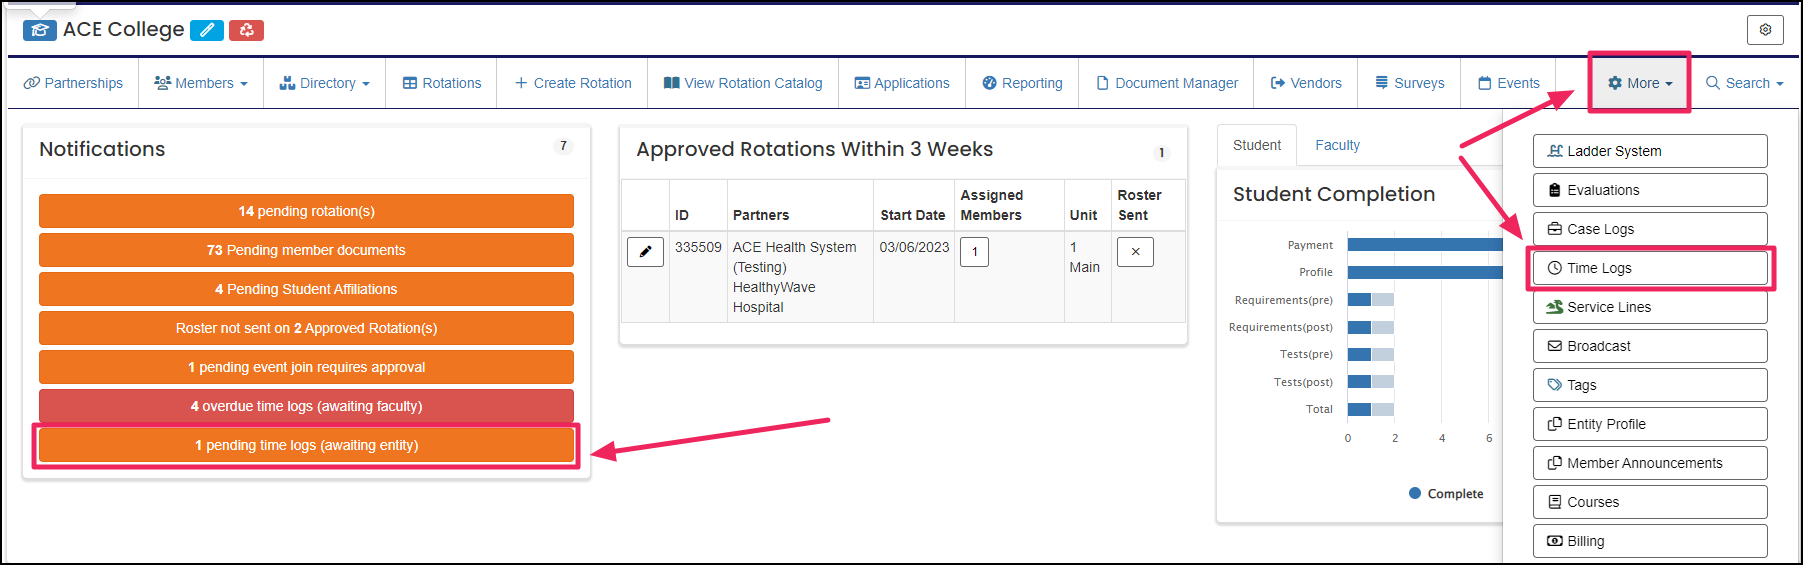Toggle the More dropdown menu
This screenshot has height=565, width=1803.
1640,83
